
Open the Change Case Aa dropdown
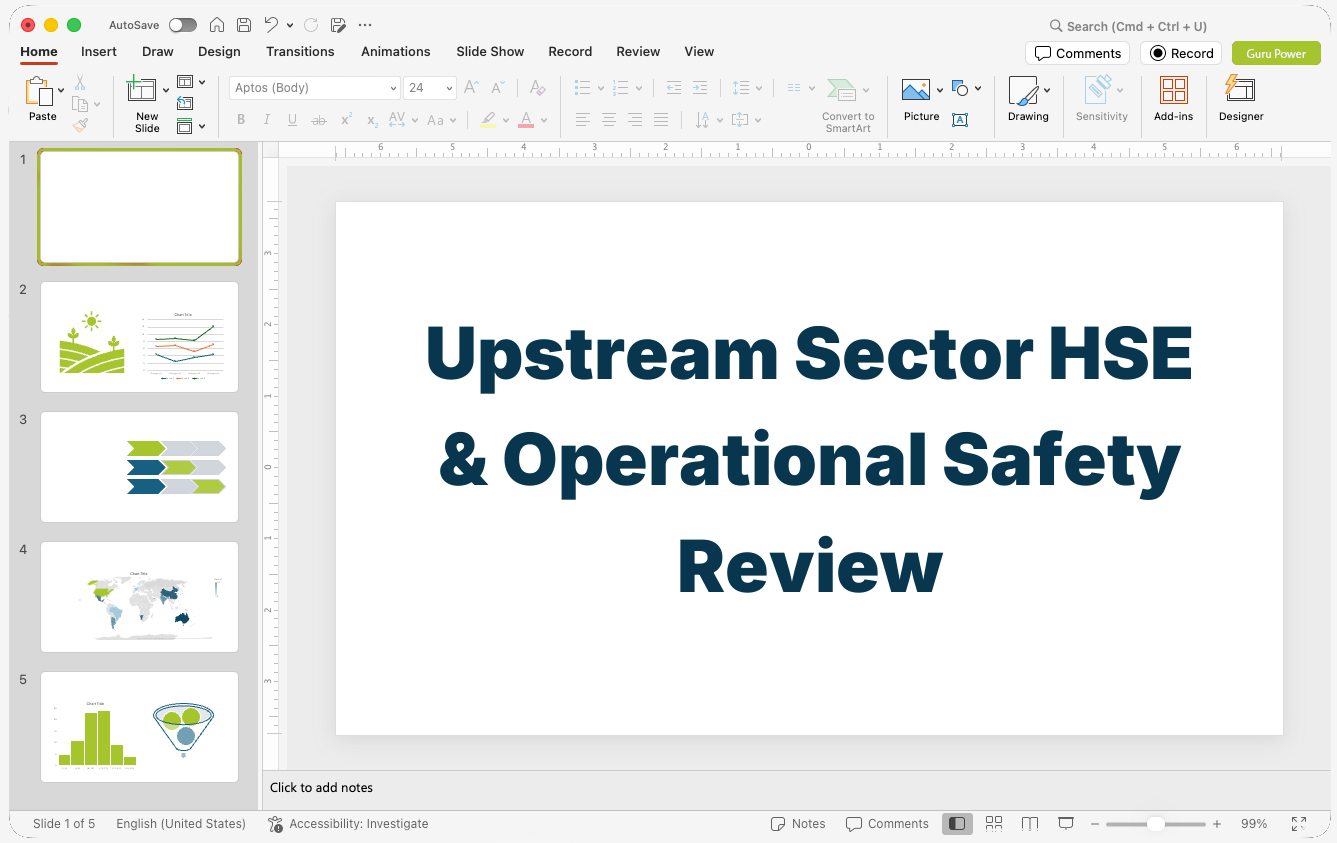(441, 120)
